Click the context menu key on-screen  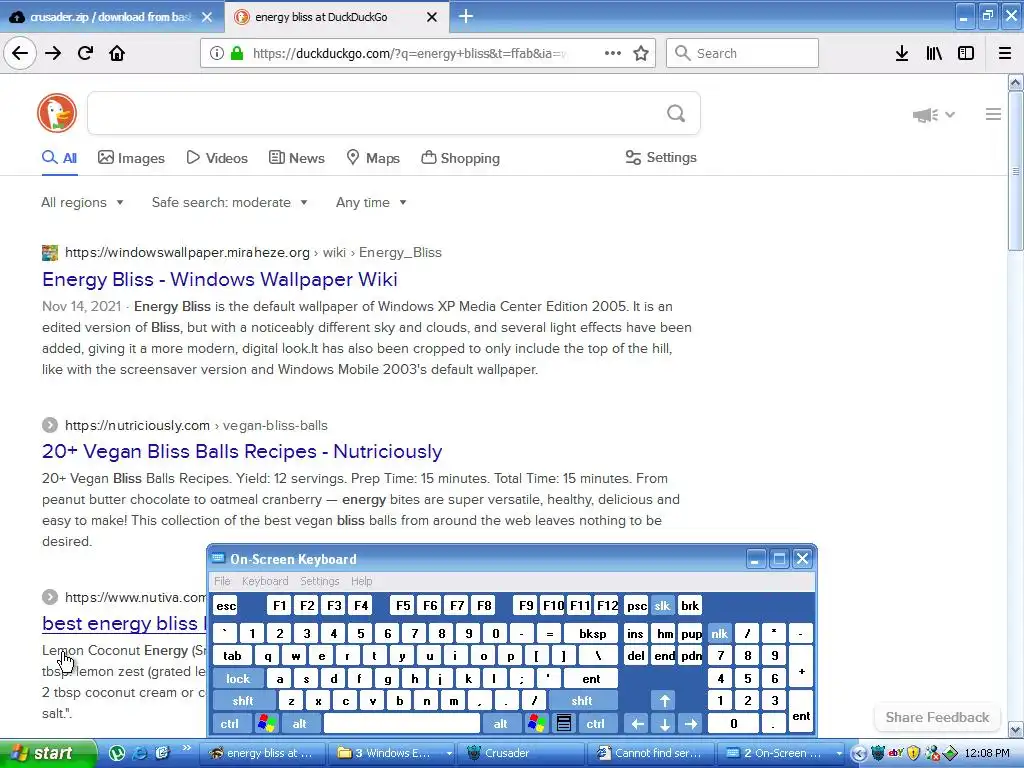(x=564, y=724)
